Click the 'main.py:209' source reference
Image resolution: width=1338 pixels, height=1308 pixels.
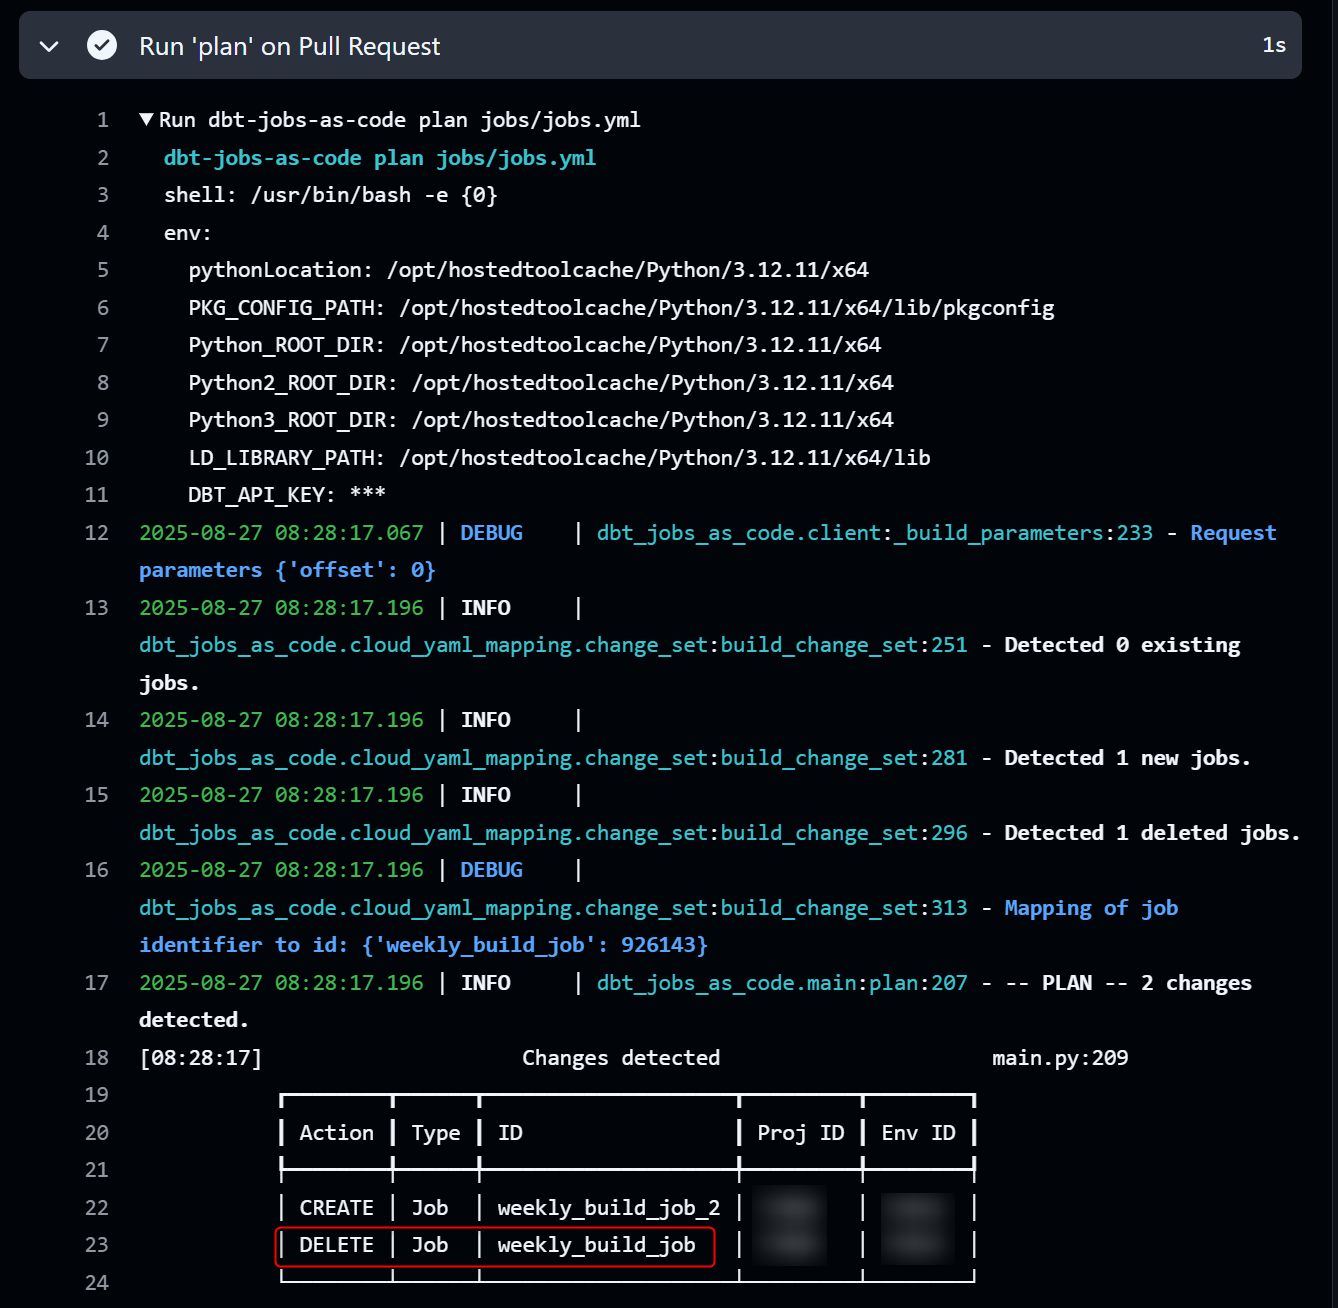coord(1060,1058)
